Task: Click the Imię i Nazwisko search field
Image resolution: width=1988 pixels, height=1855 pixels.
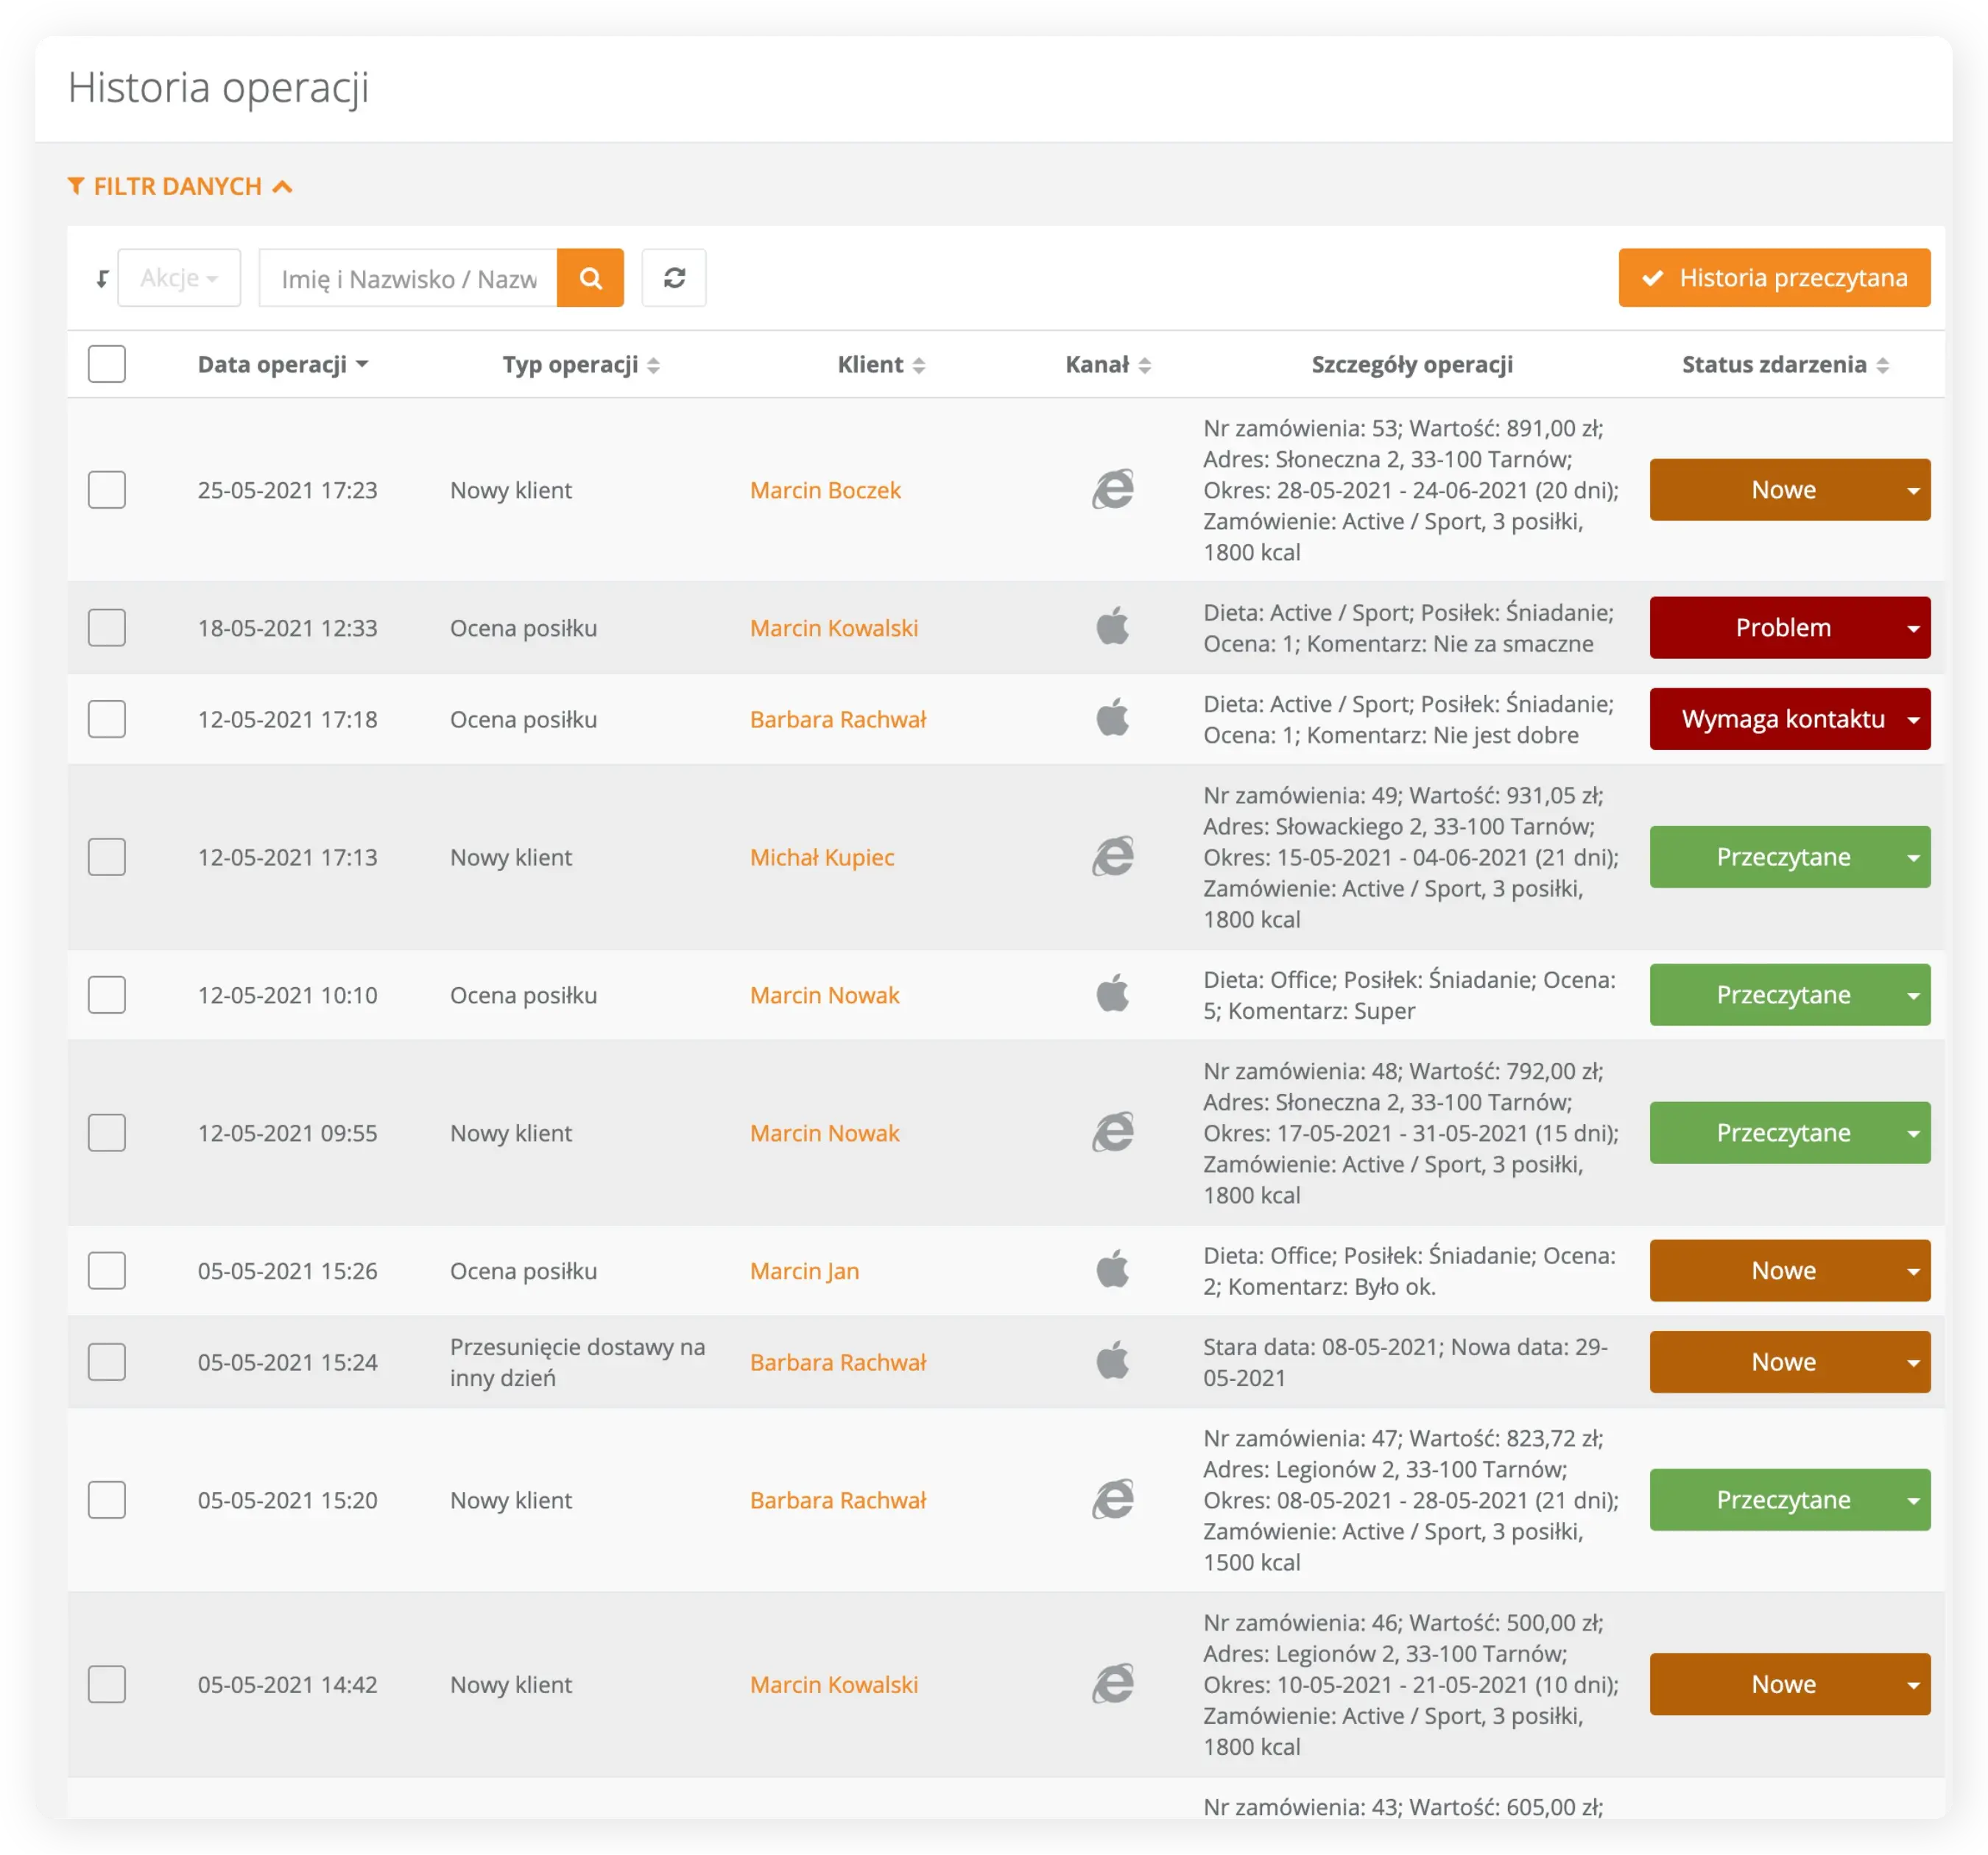Action: pyautogui.click(x=408, y=278)
